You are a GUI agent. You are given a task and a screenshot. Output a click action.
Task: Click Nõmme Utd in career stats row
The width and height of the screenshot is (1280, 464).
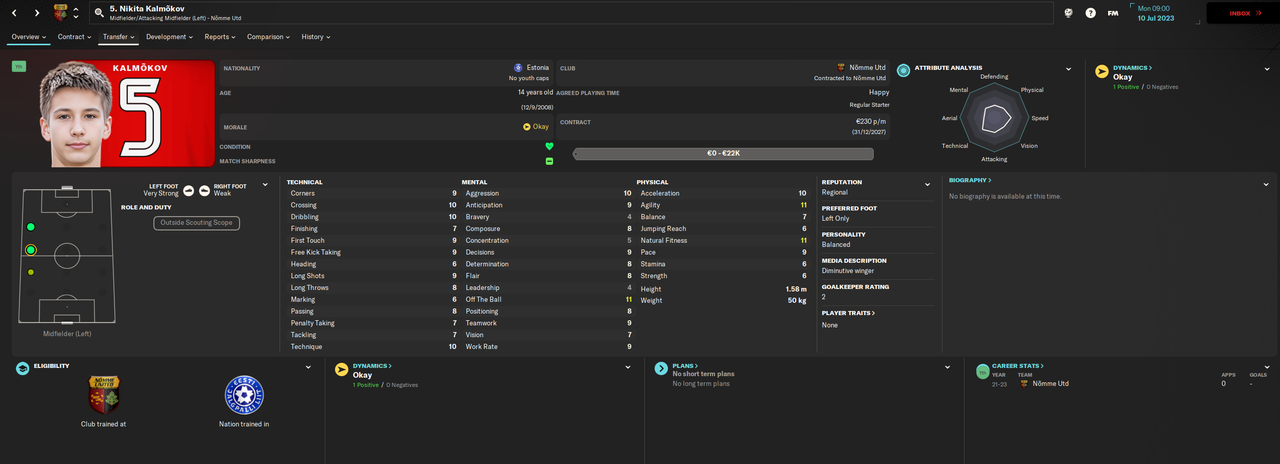click(1050, 383)
